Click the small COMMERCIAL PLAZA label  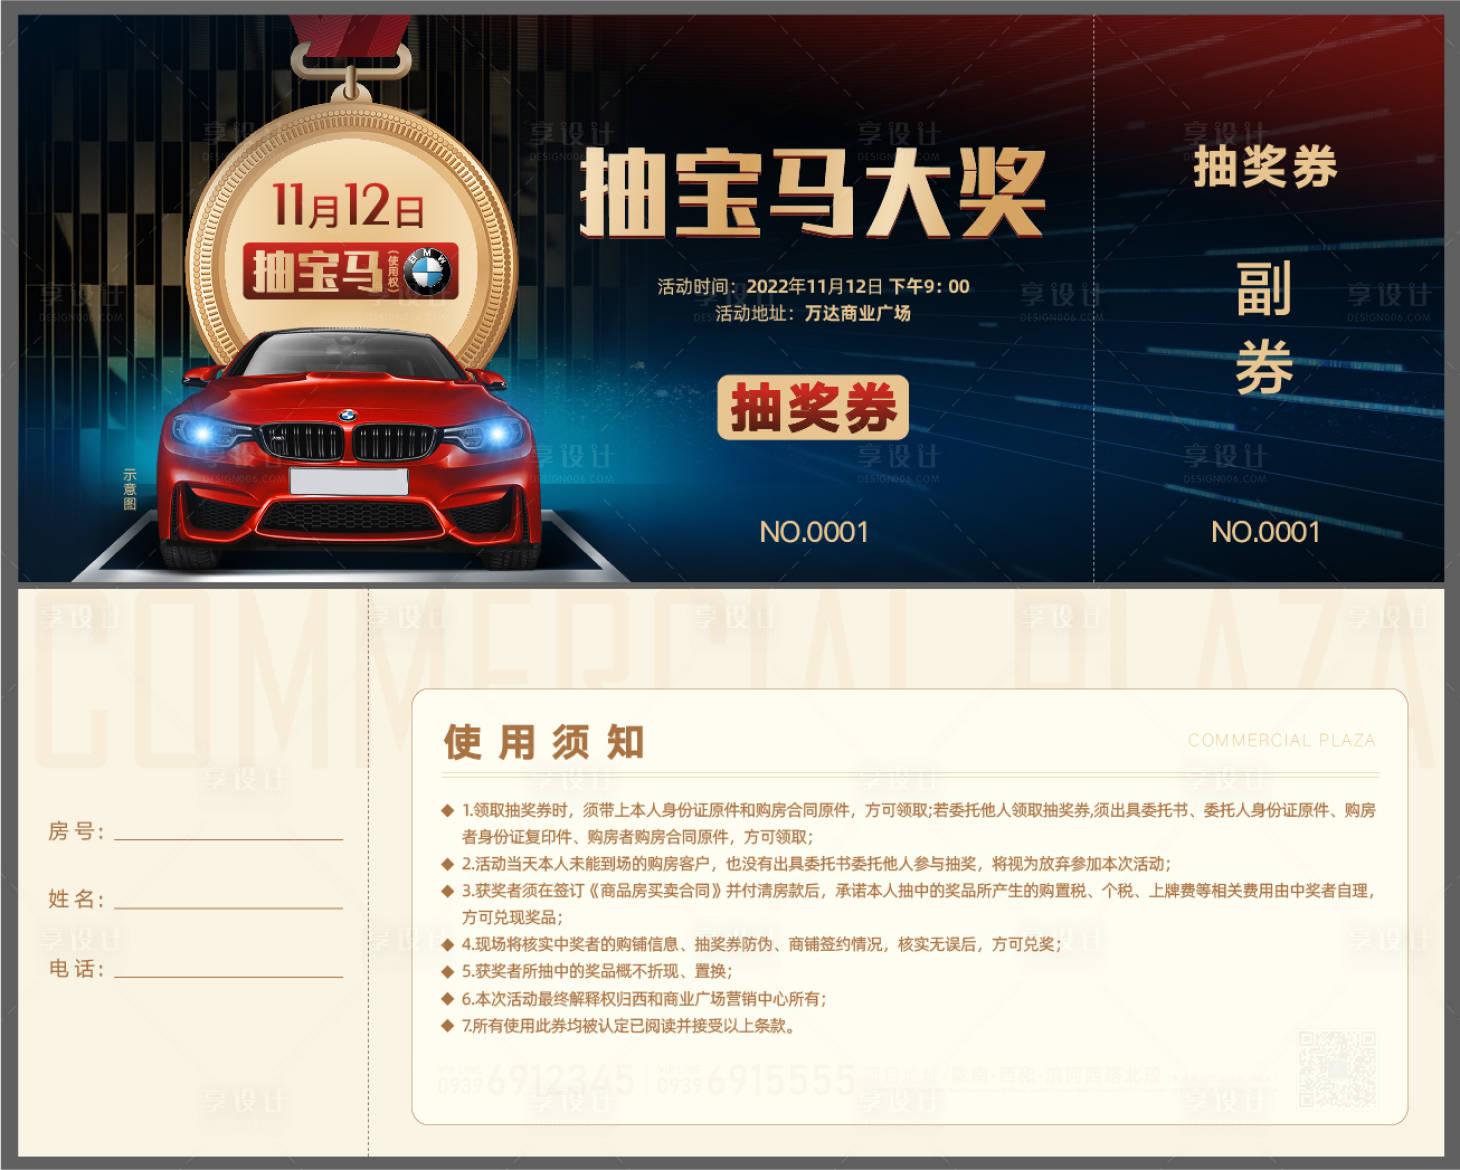pyautogui.click(x=1282, y=740)
